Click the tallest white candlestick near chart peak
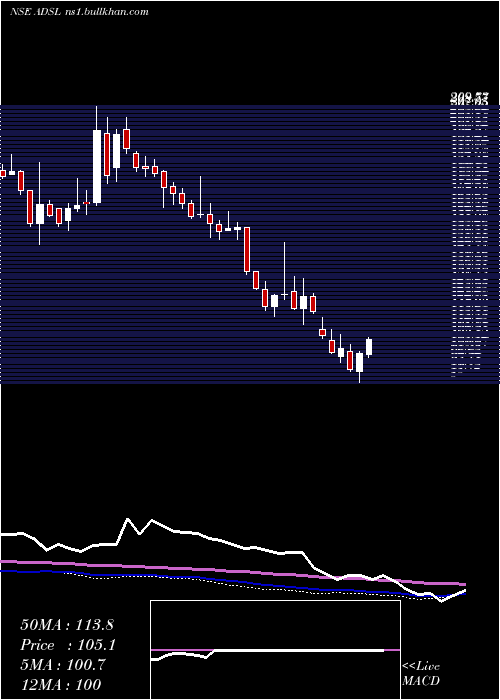The height and width of the screenshot is (700, 500). coord(97,167)
